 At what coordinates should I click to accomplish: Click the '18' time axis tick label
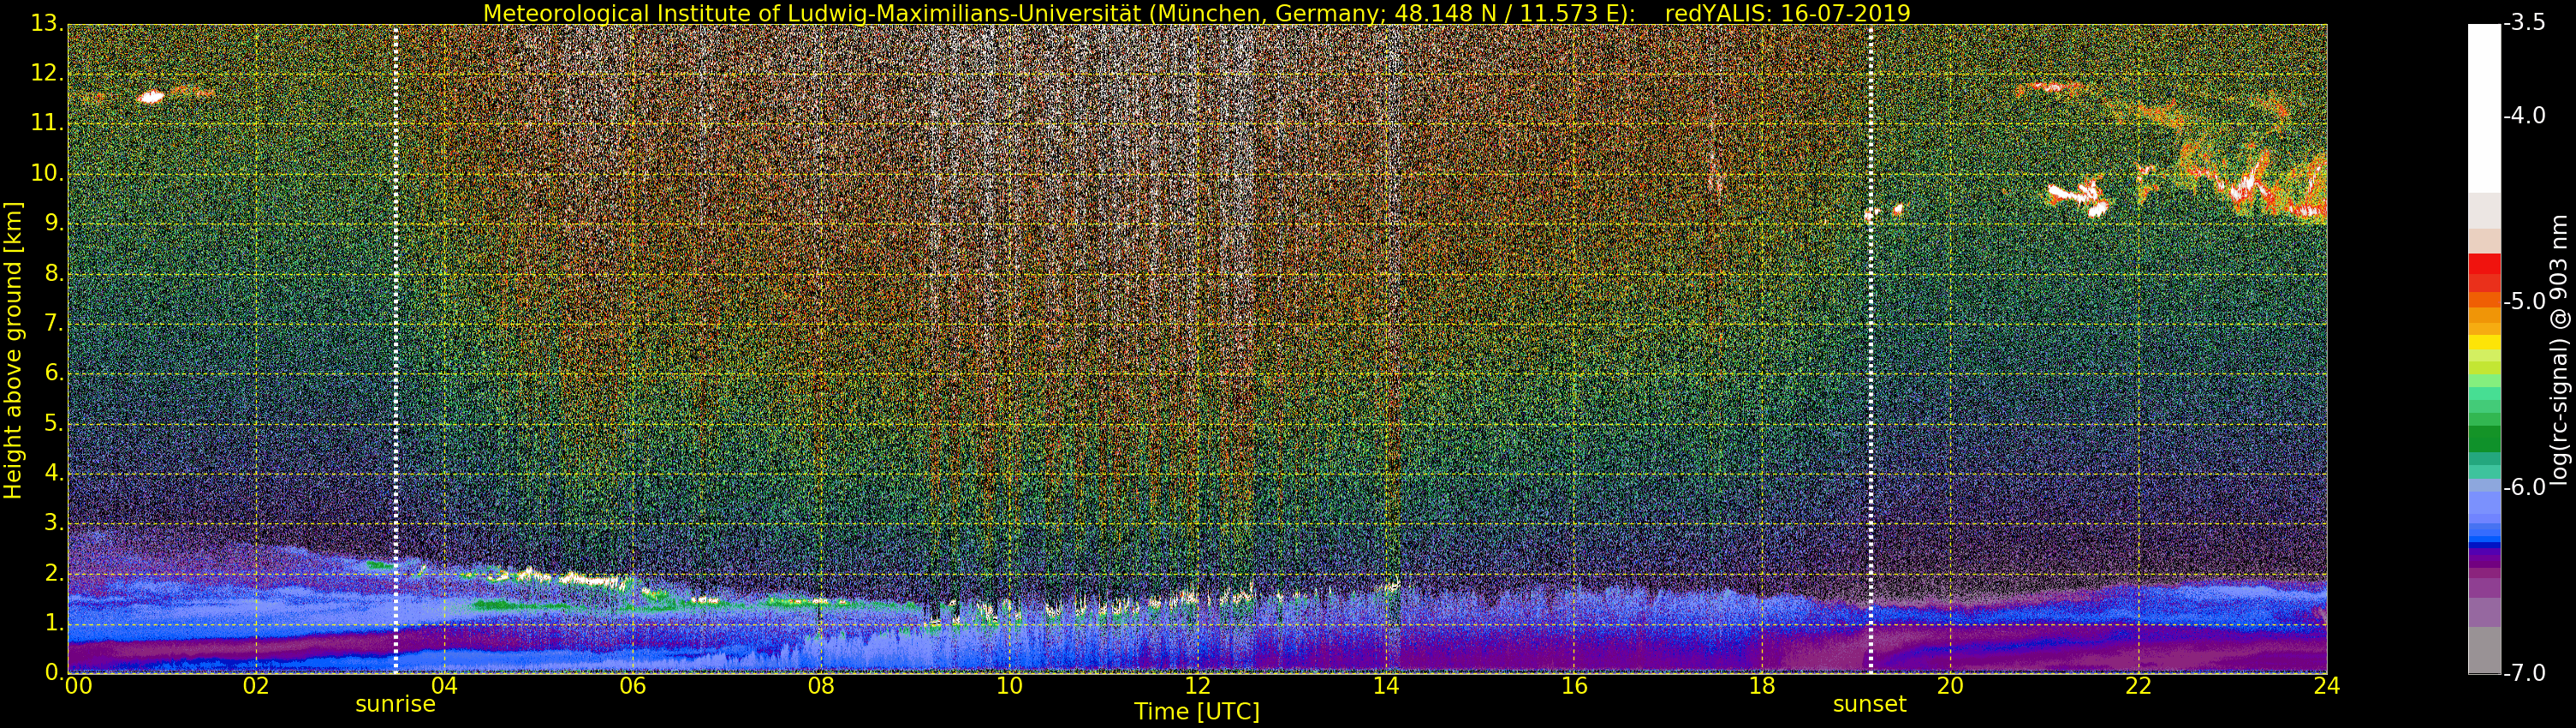click(1762, 685)
